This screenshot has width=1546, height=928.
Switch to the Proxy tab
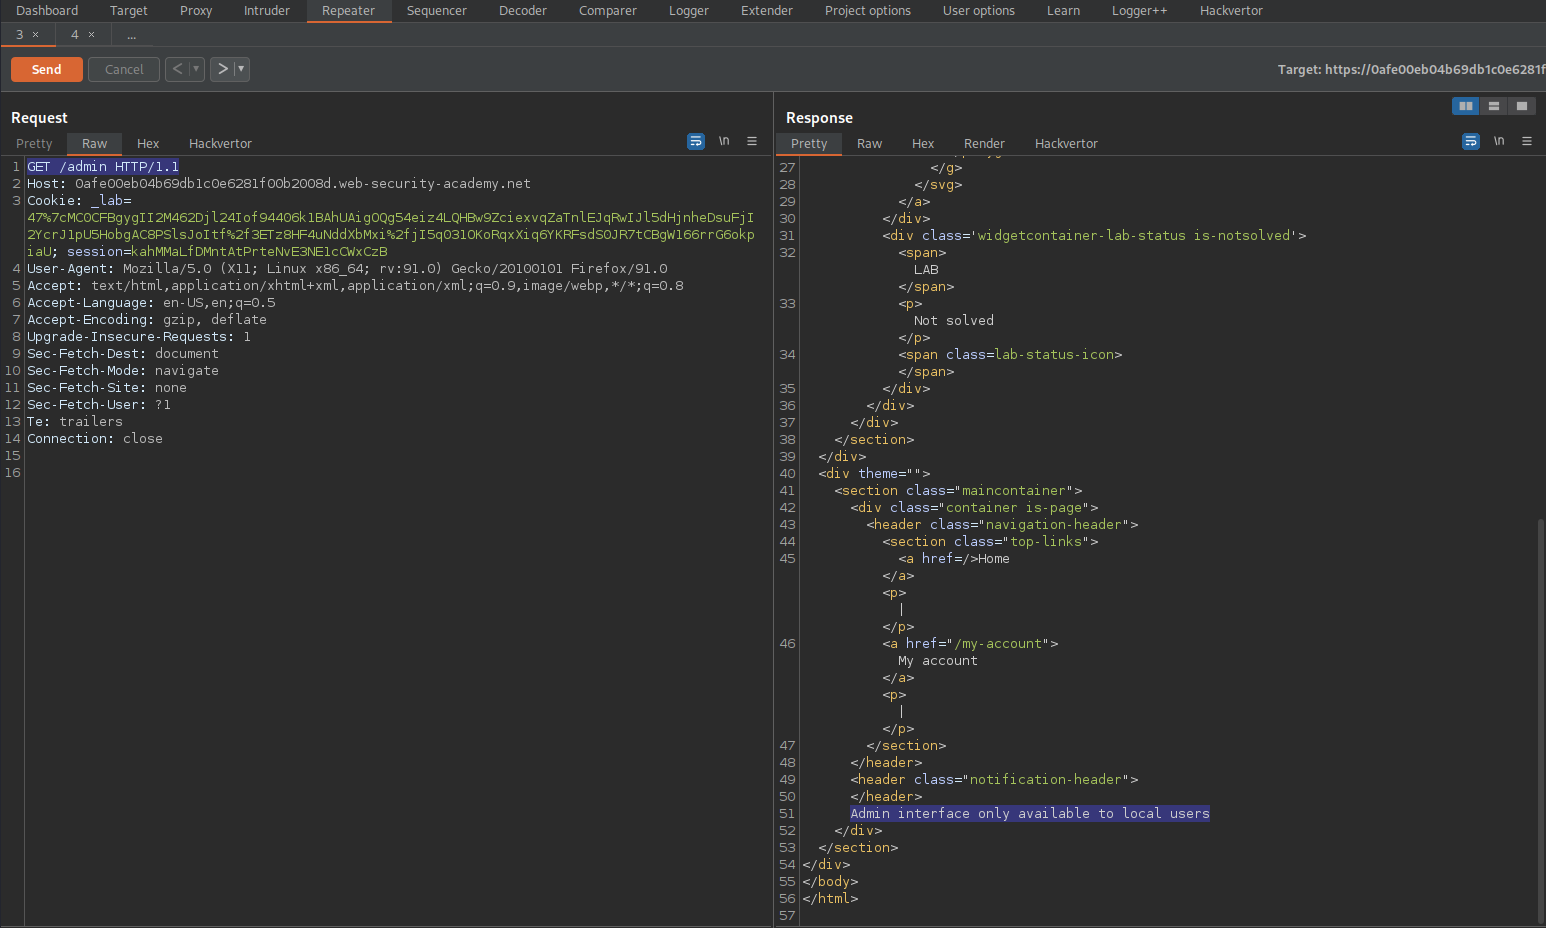196,11
